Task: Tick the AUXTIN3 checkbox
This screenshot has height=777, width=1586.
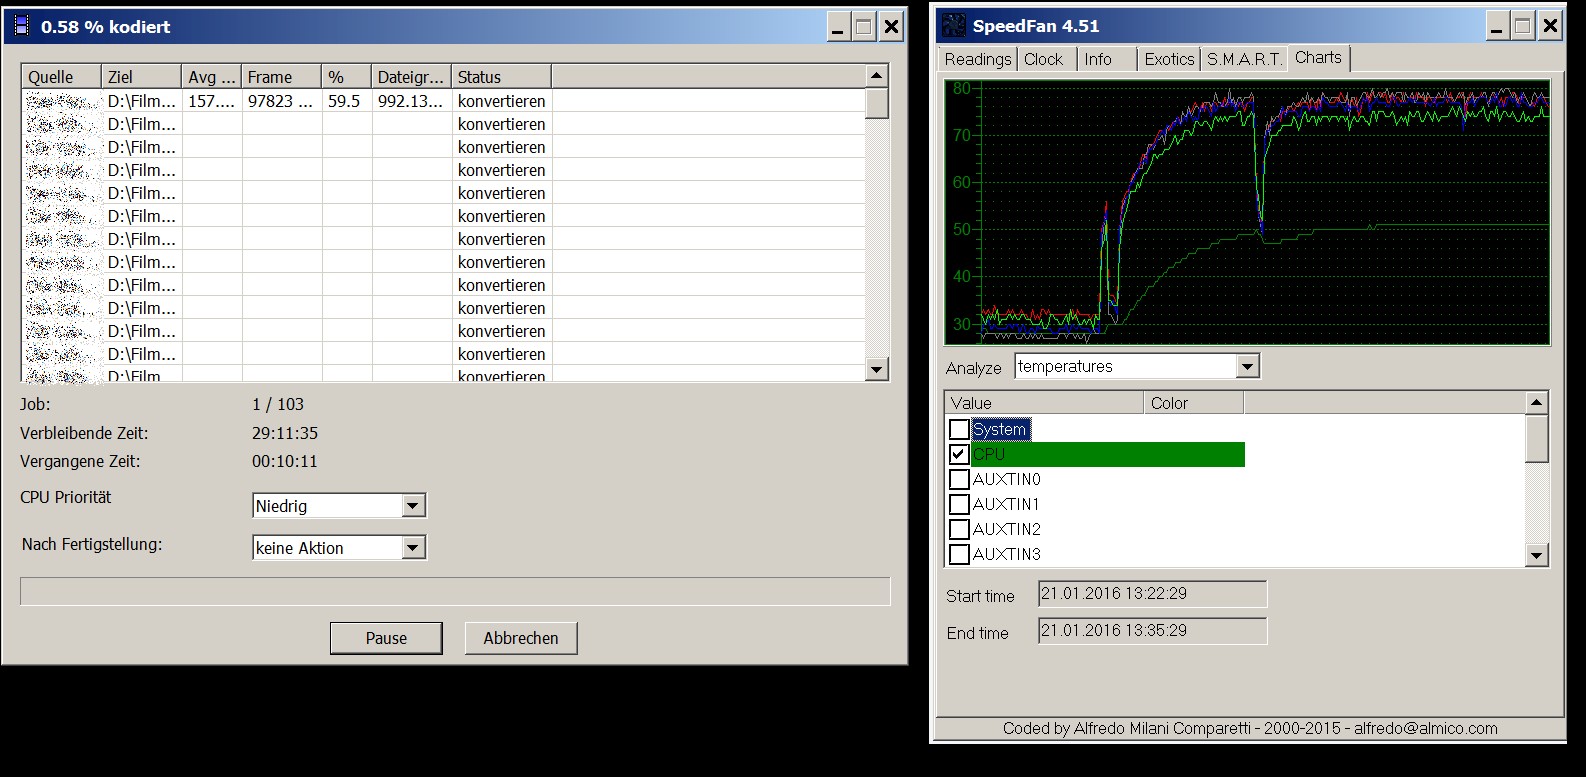Action: 959,554
